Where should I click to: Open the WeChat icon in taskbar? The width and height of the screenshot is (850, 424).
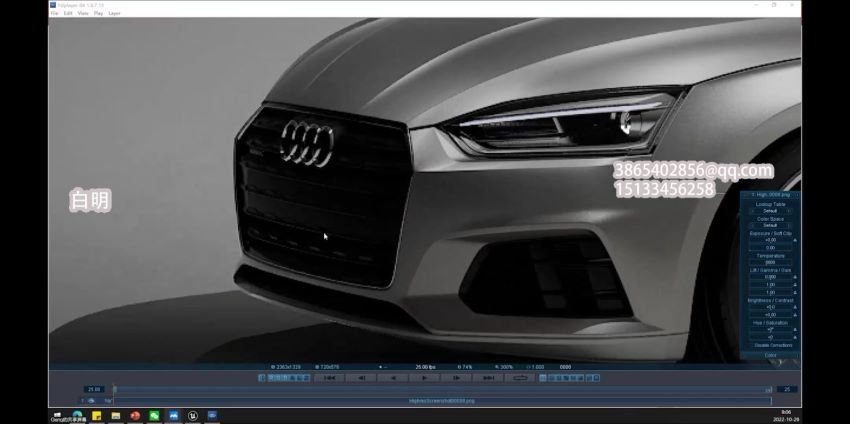(154, 415)
